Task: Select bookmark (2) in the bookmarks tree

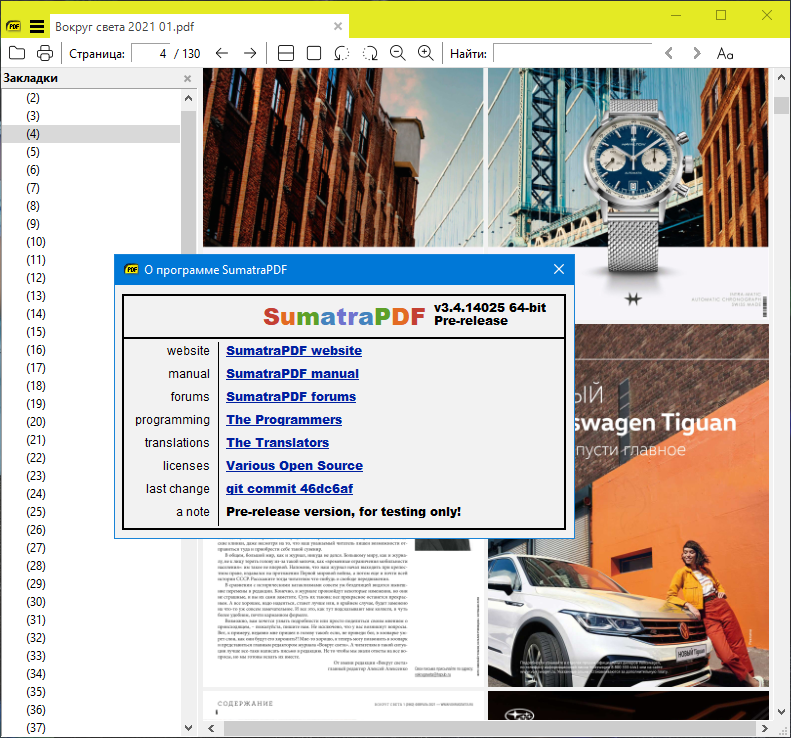Action: [x=33, y=98]
